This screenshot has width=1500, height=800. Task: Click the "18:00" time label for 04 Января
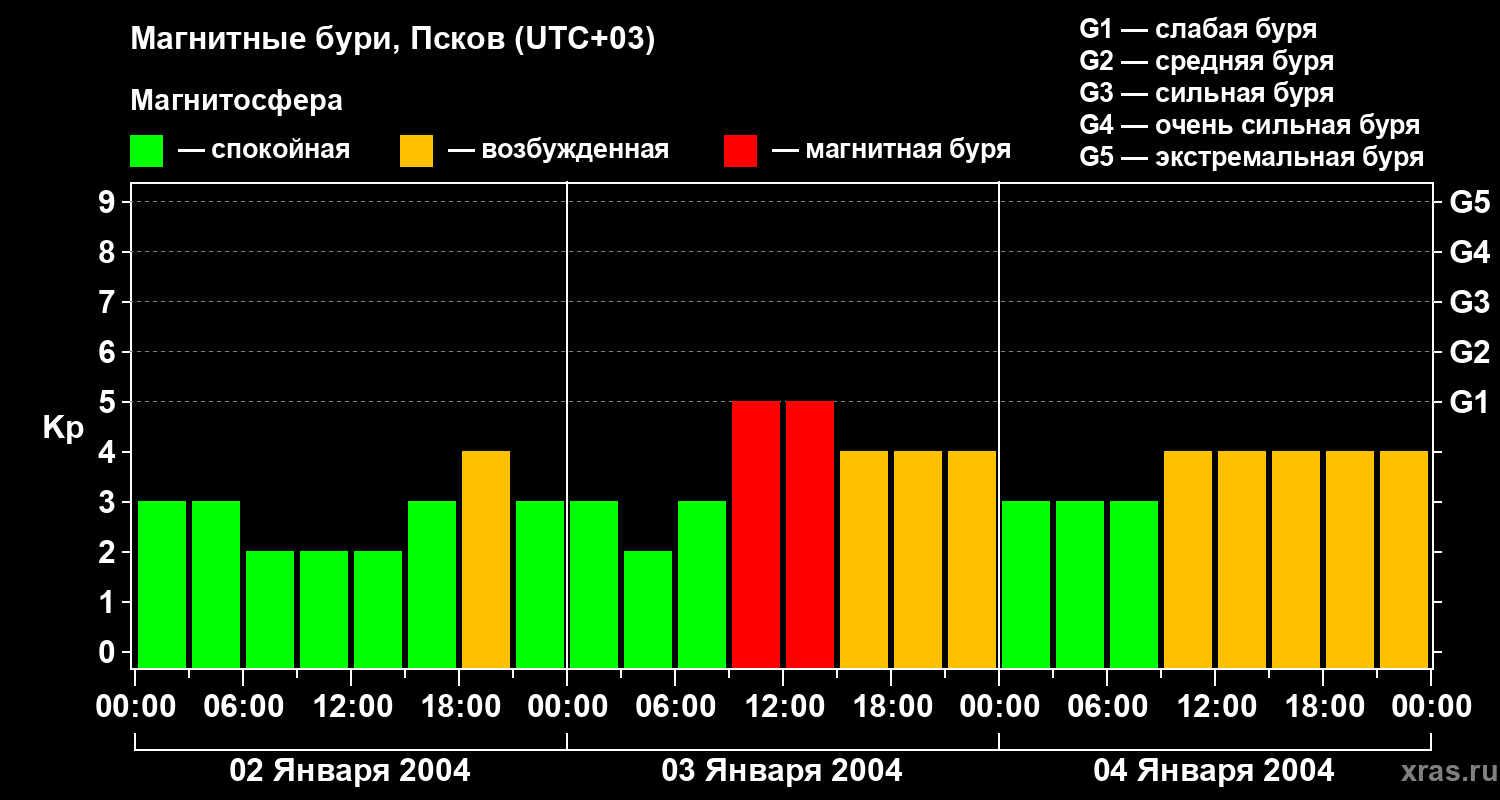coord(1323,706)
